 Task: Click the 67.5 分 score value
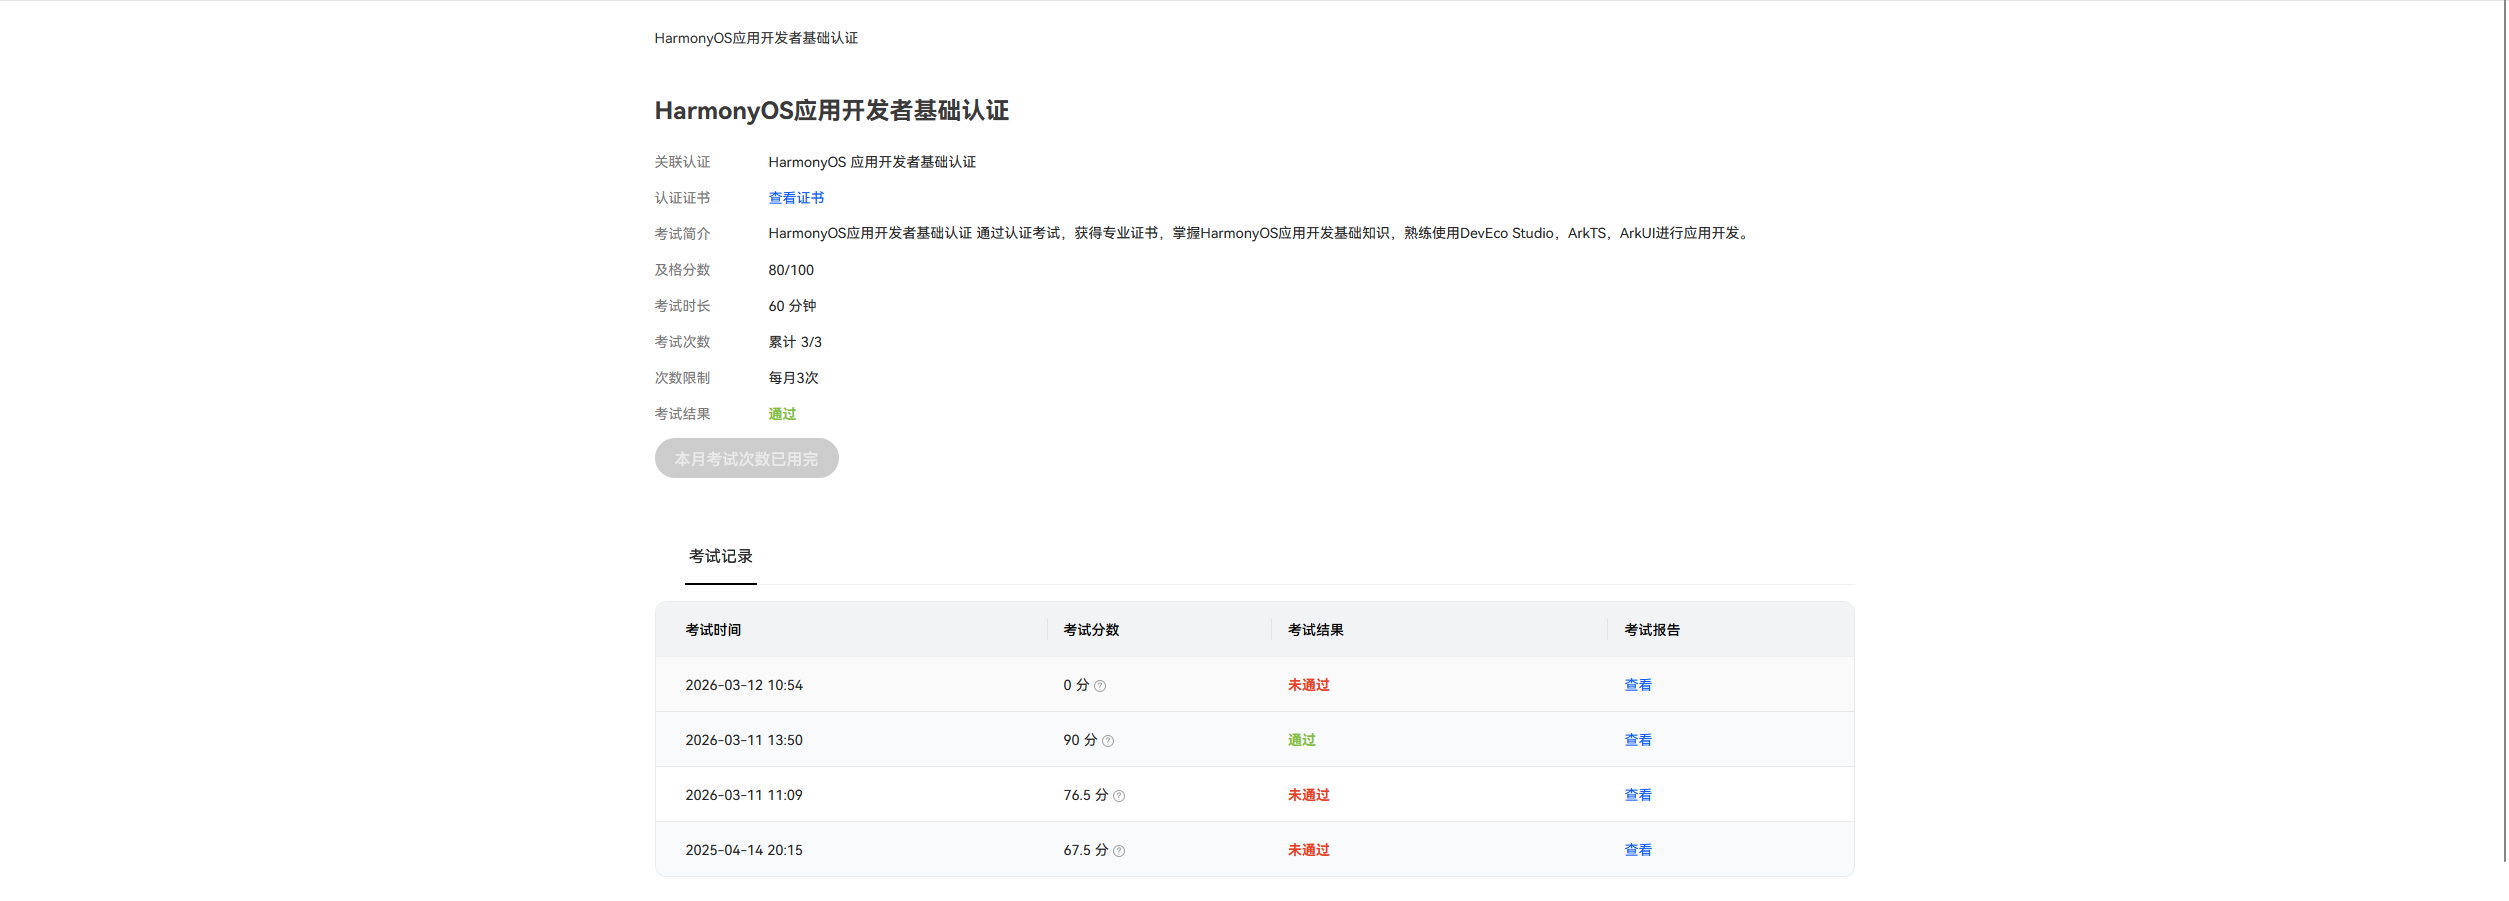[x=1086, y=850]
